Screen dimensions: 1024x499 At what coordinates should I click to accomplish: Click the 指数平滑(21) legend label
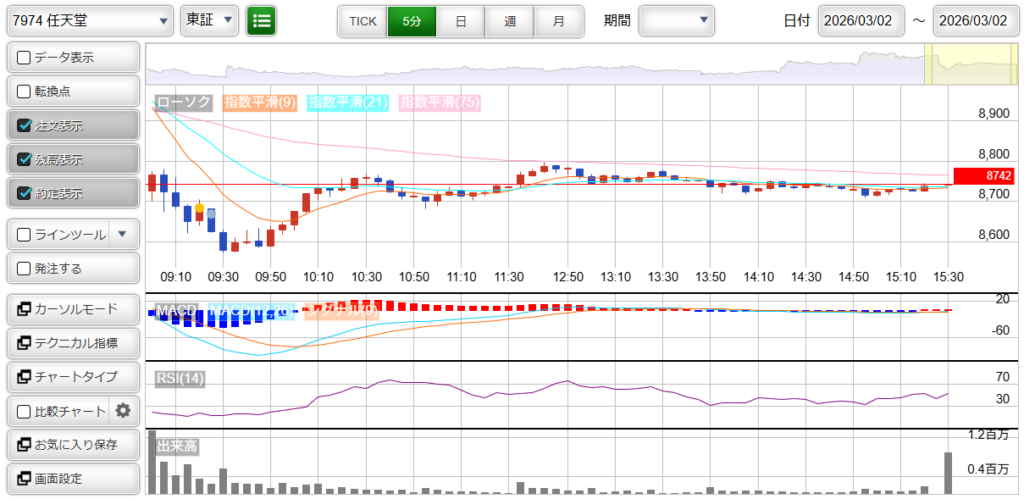point(348,102)
